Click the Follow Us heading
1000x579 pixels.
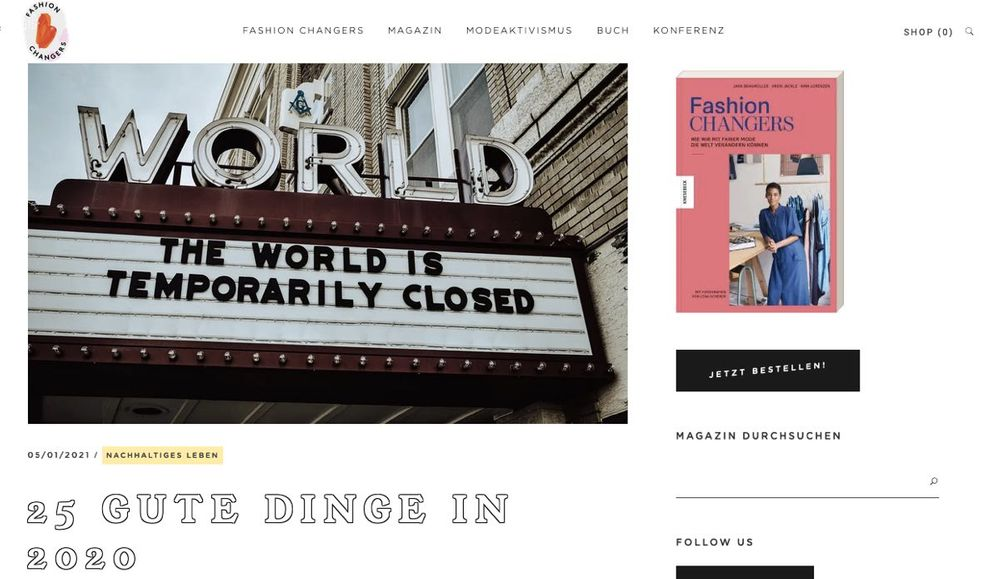coord(714,542)
